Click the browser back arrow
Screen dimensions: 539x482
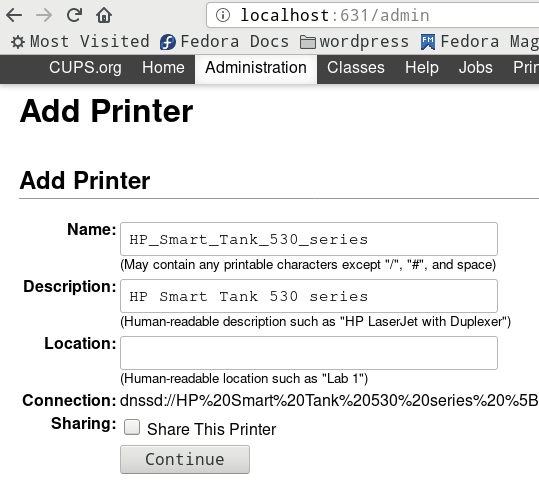point(14,15)
